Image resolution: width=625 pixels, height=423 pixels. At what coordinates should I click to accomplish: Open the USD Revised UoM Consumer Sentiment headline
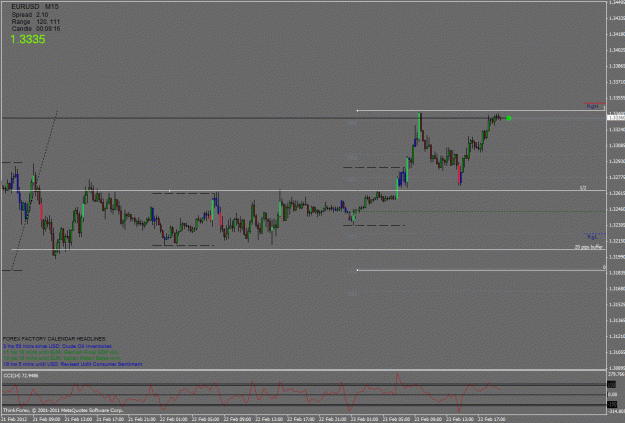coord(73,364)
